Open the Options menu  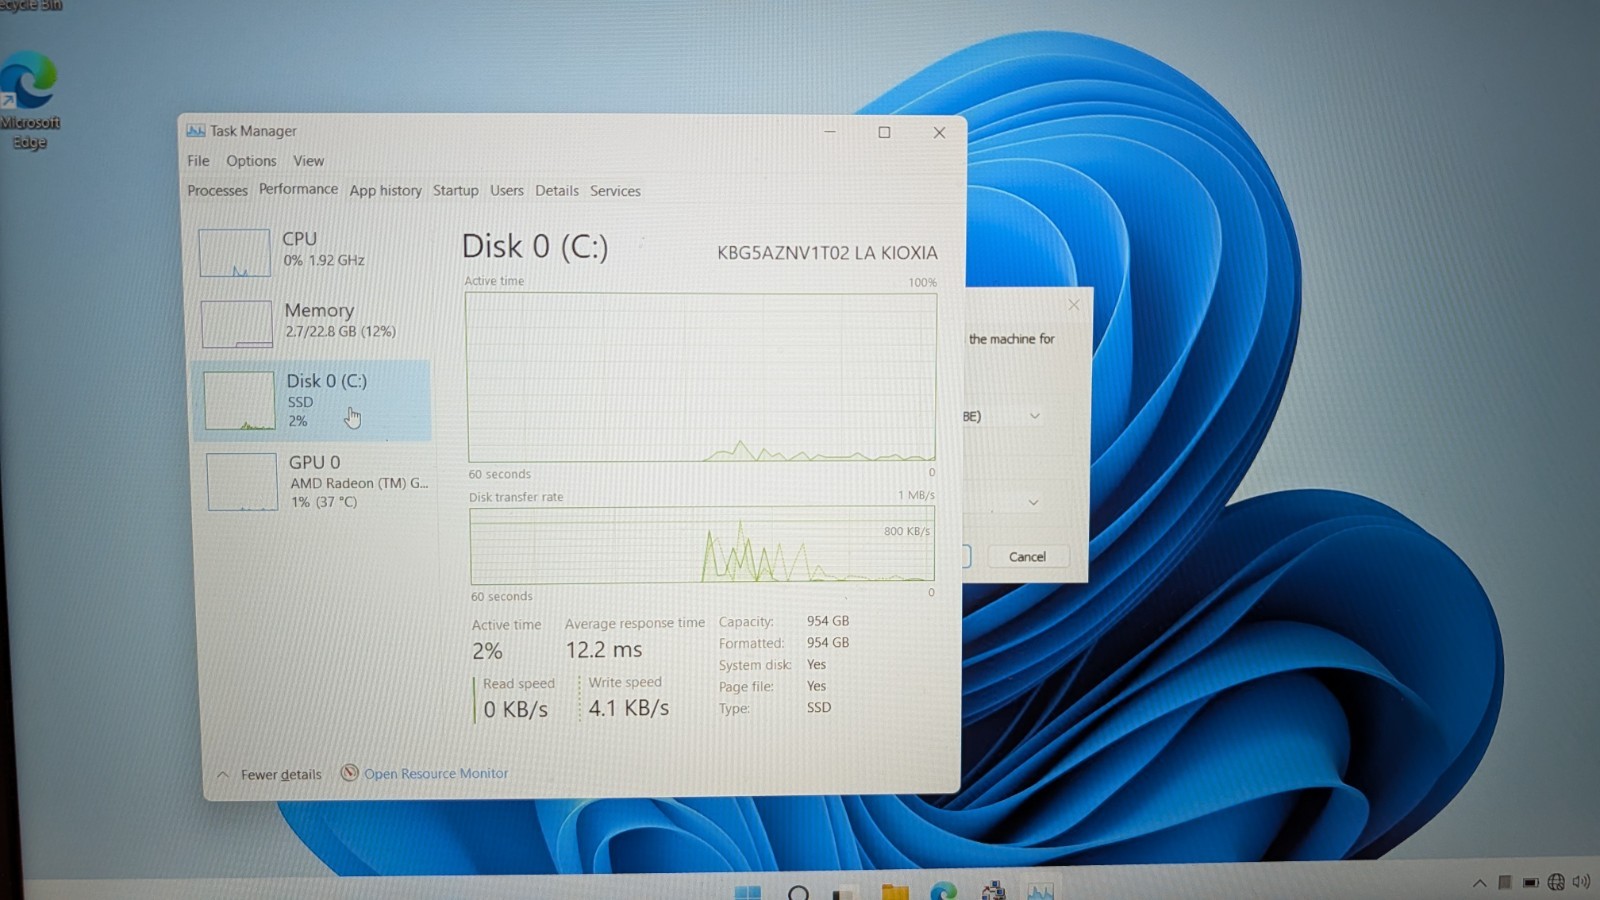pos(251,161)
